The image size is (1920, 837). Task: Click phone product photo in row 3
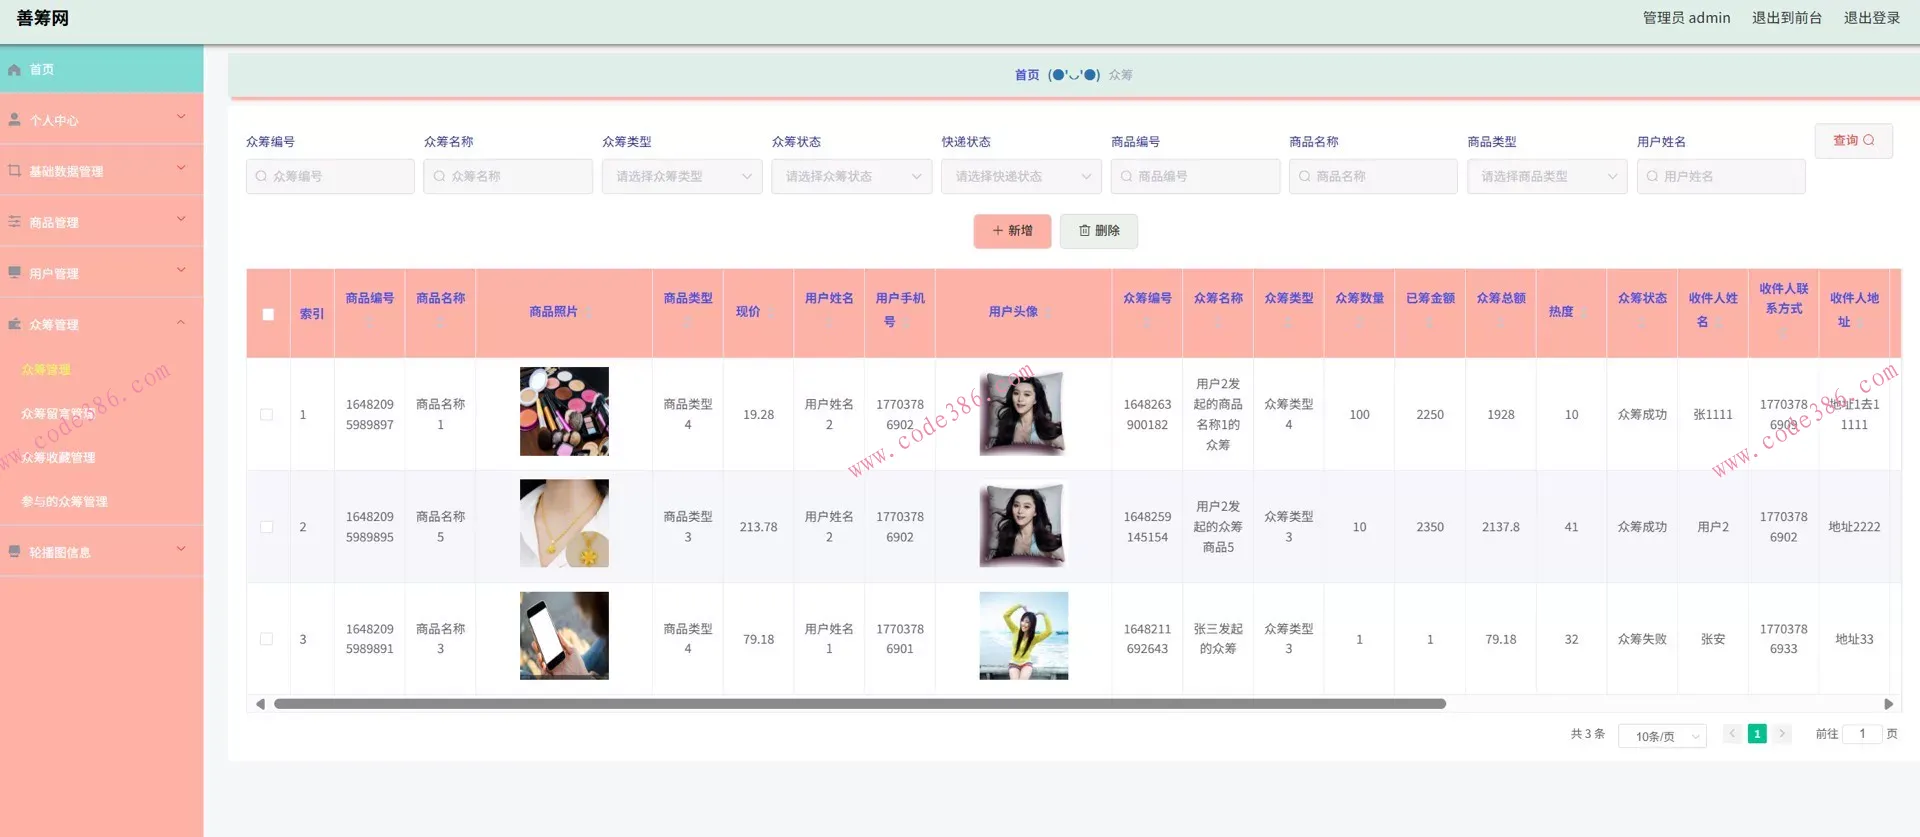[x=564, y=636]
